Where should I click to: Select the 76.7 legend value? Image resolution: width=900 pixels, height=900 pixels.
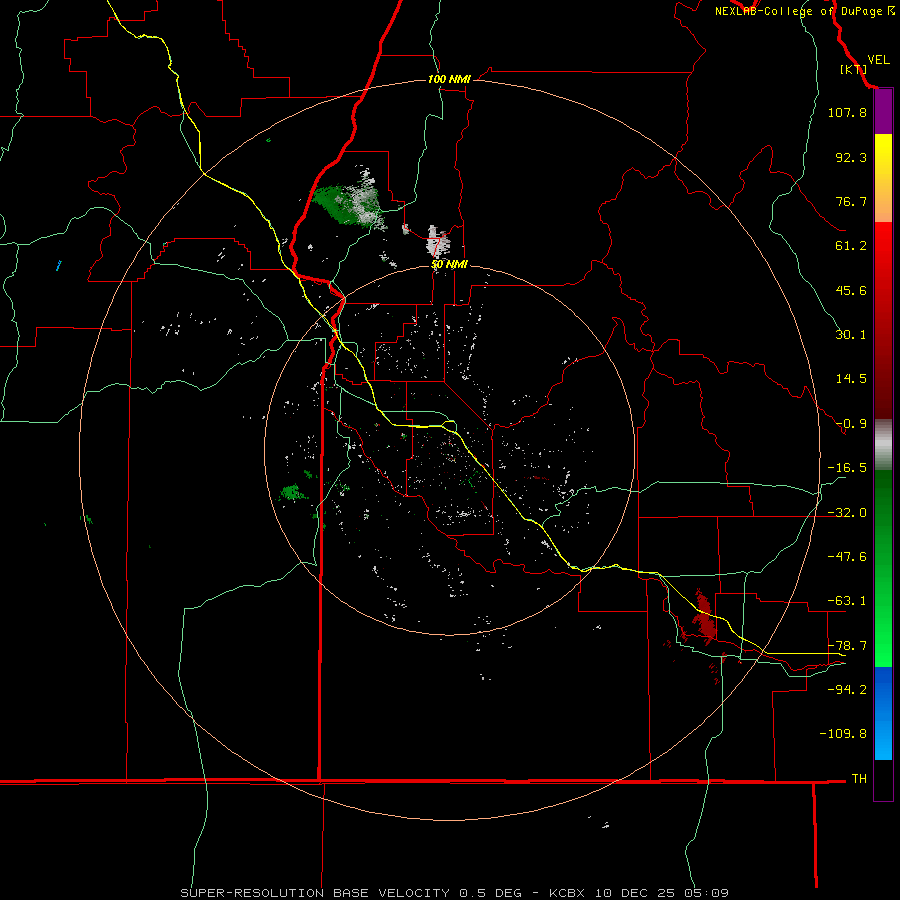(x=851, y=201)
